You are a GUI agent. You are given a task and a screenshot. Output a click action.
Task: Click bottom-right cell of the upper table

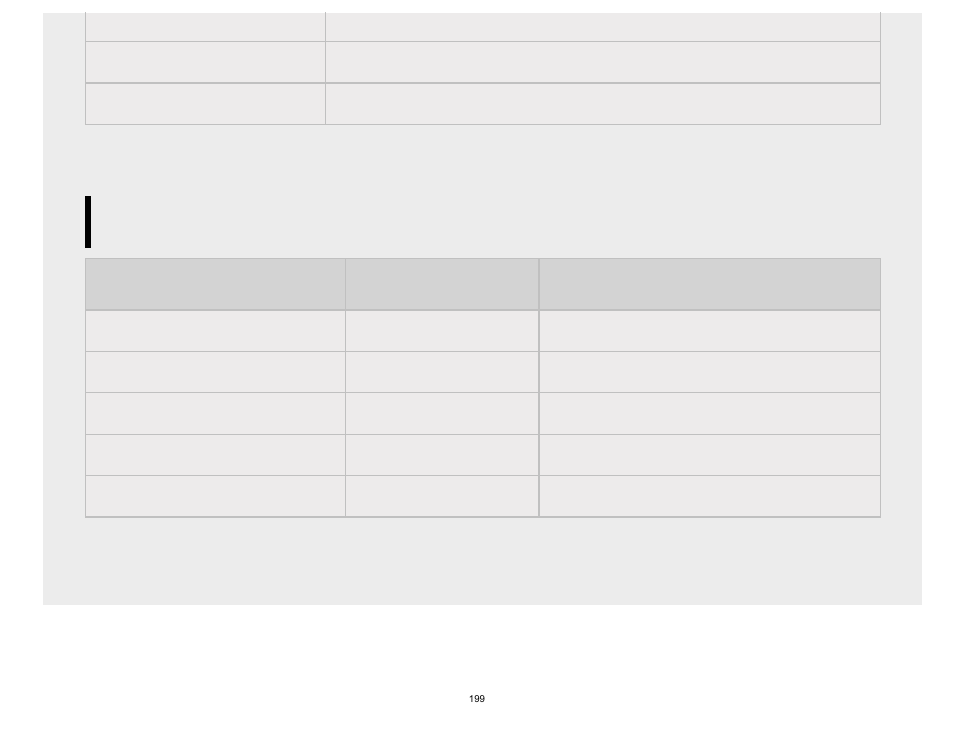click(603, 103)
